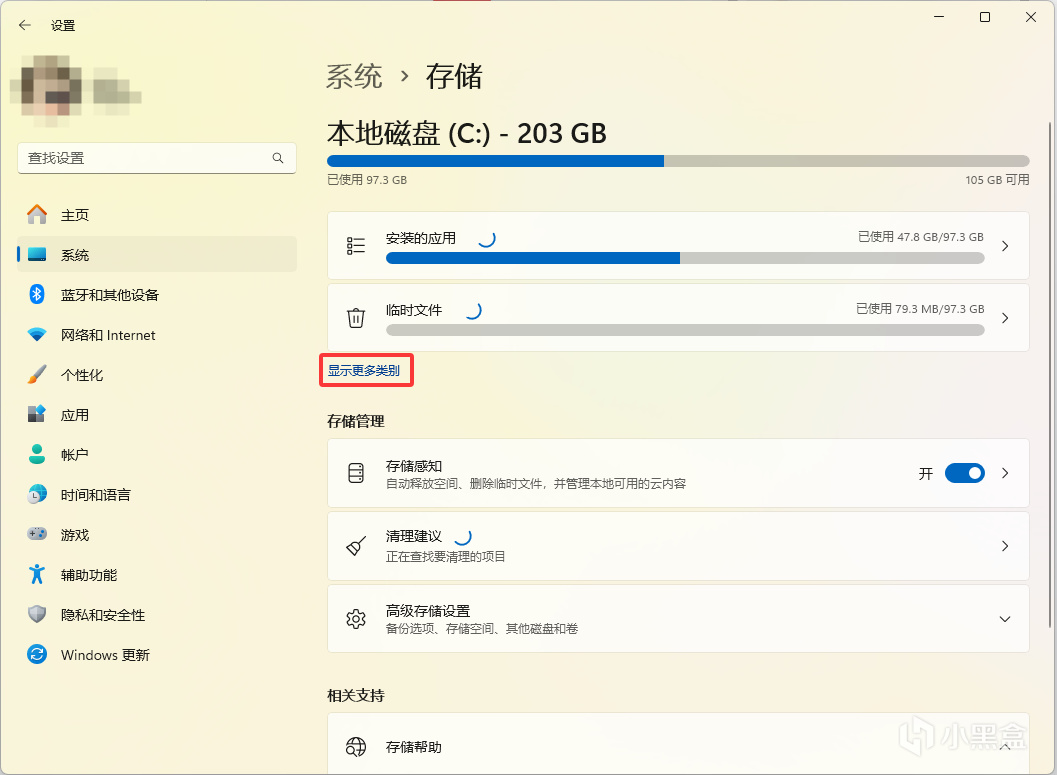Expand the advanced storage settings section
The height and width of the screenshot is (775, 1057).
1005,619
